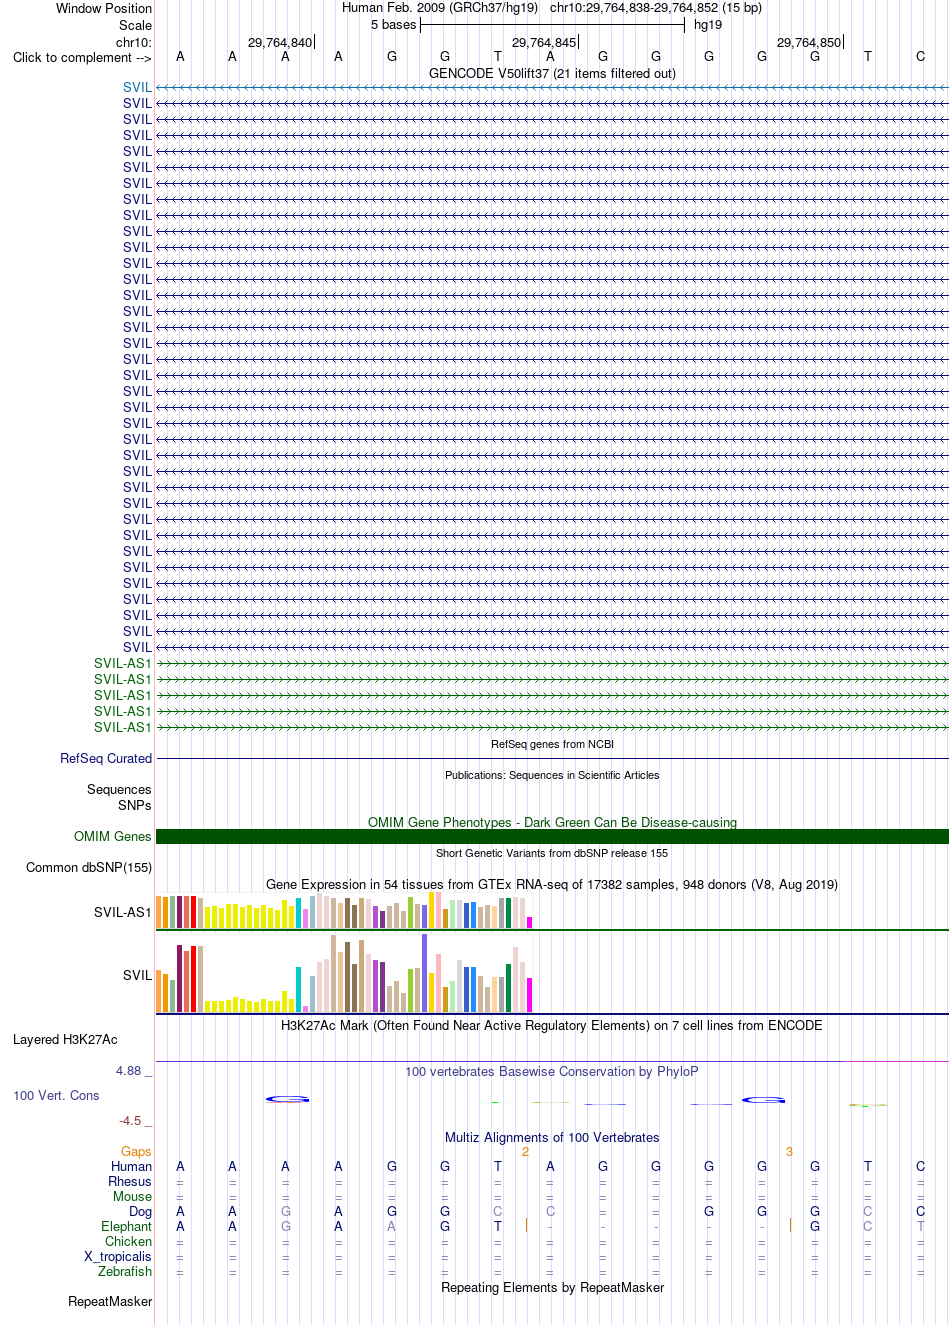Click the Mouse alignment row label
This screenshot has height=1325, width=950.
click(132, 1196)
